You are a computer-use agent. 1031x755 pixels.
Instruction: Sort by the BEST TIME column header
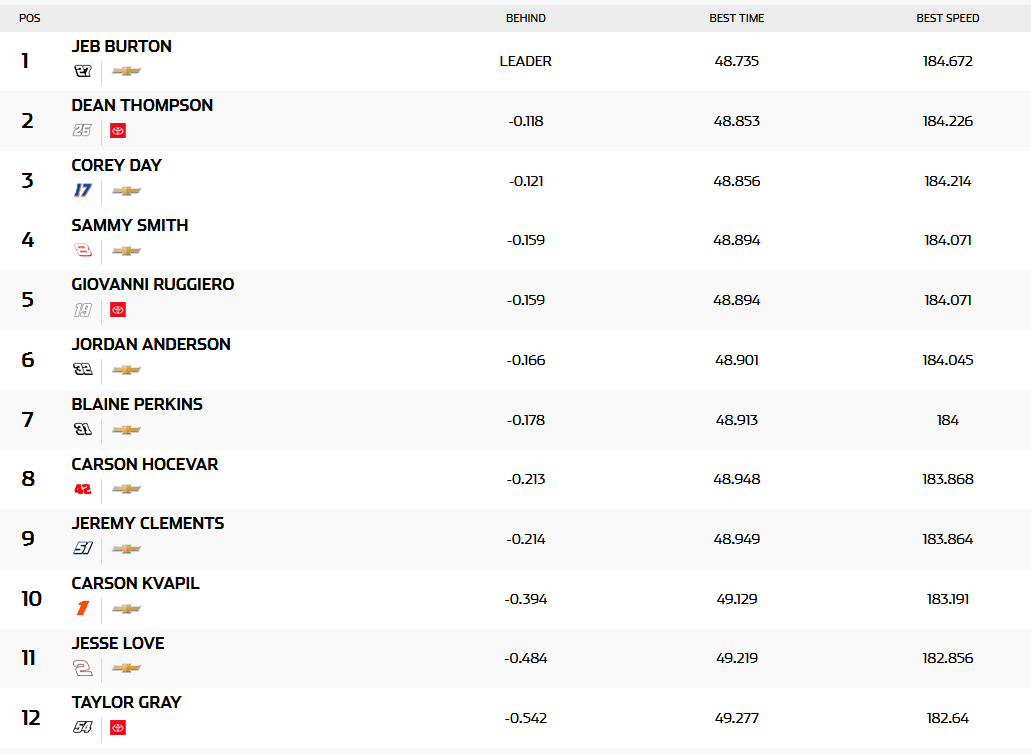pos(737,18)
